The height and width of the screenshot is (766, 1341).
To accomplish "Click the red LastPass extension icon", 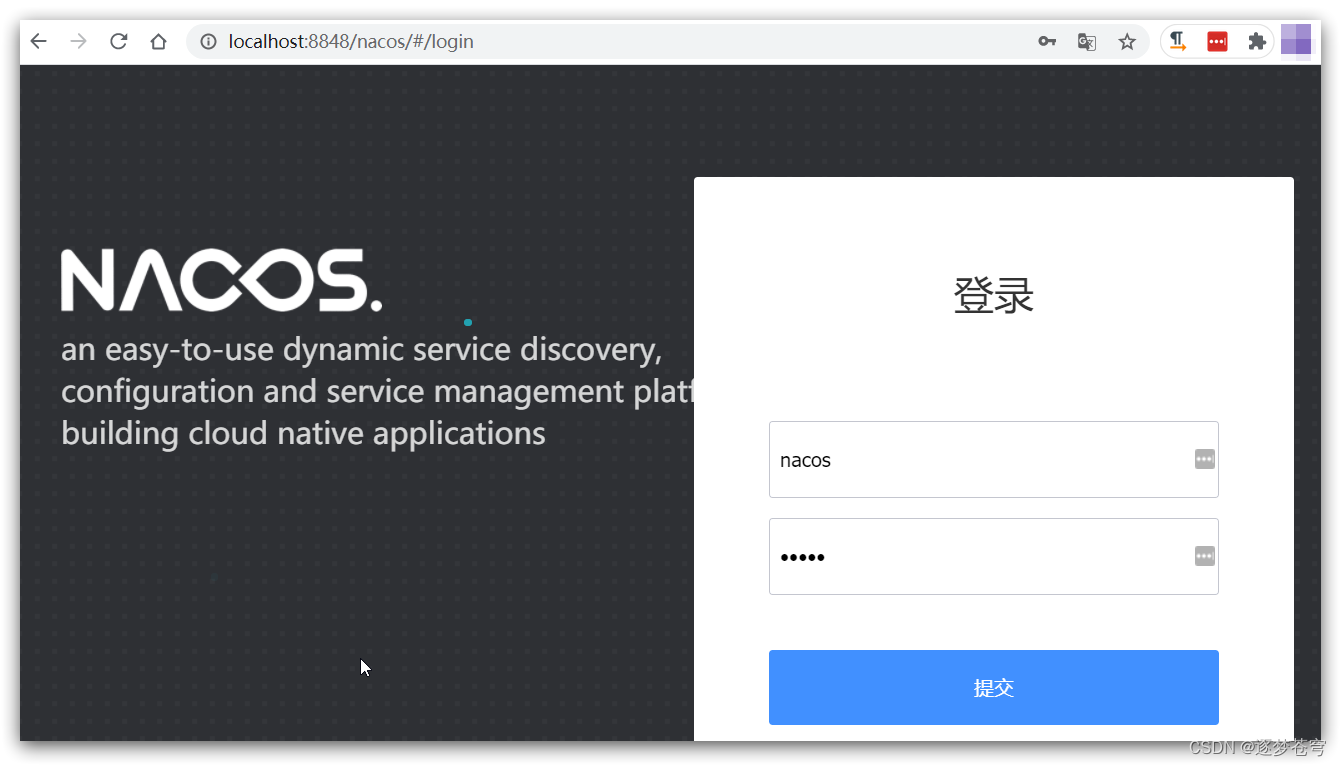I will [x=1217, y=40].
